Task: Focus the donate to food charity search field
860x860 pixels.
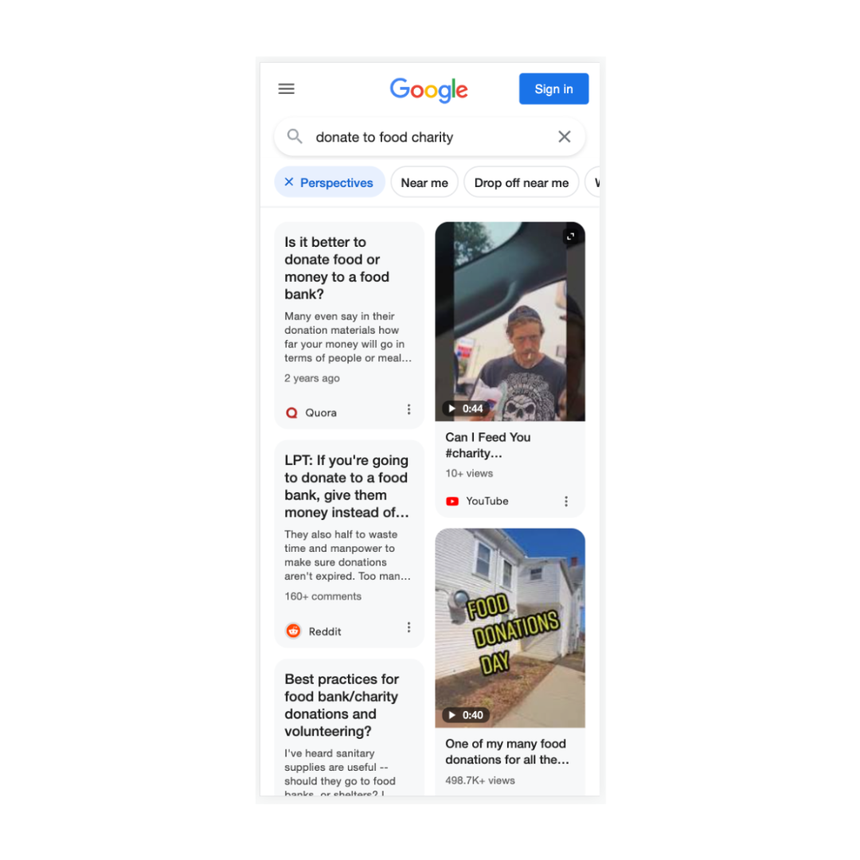Action: (429, 137)
